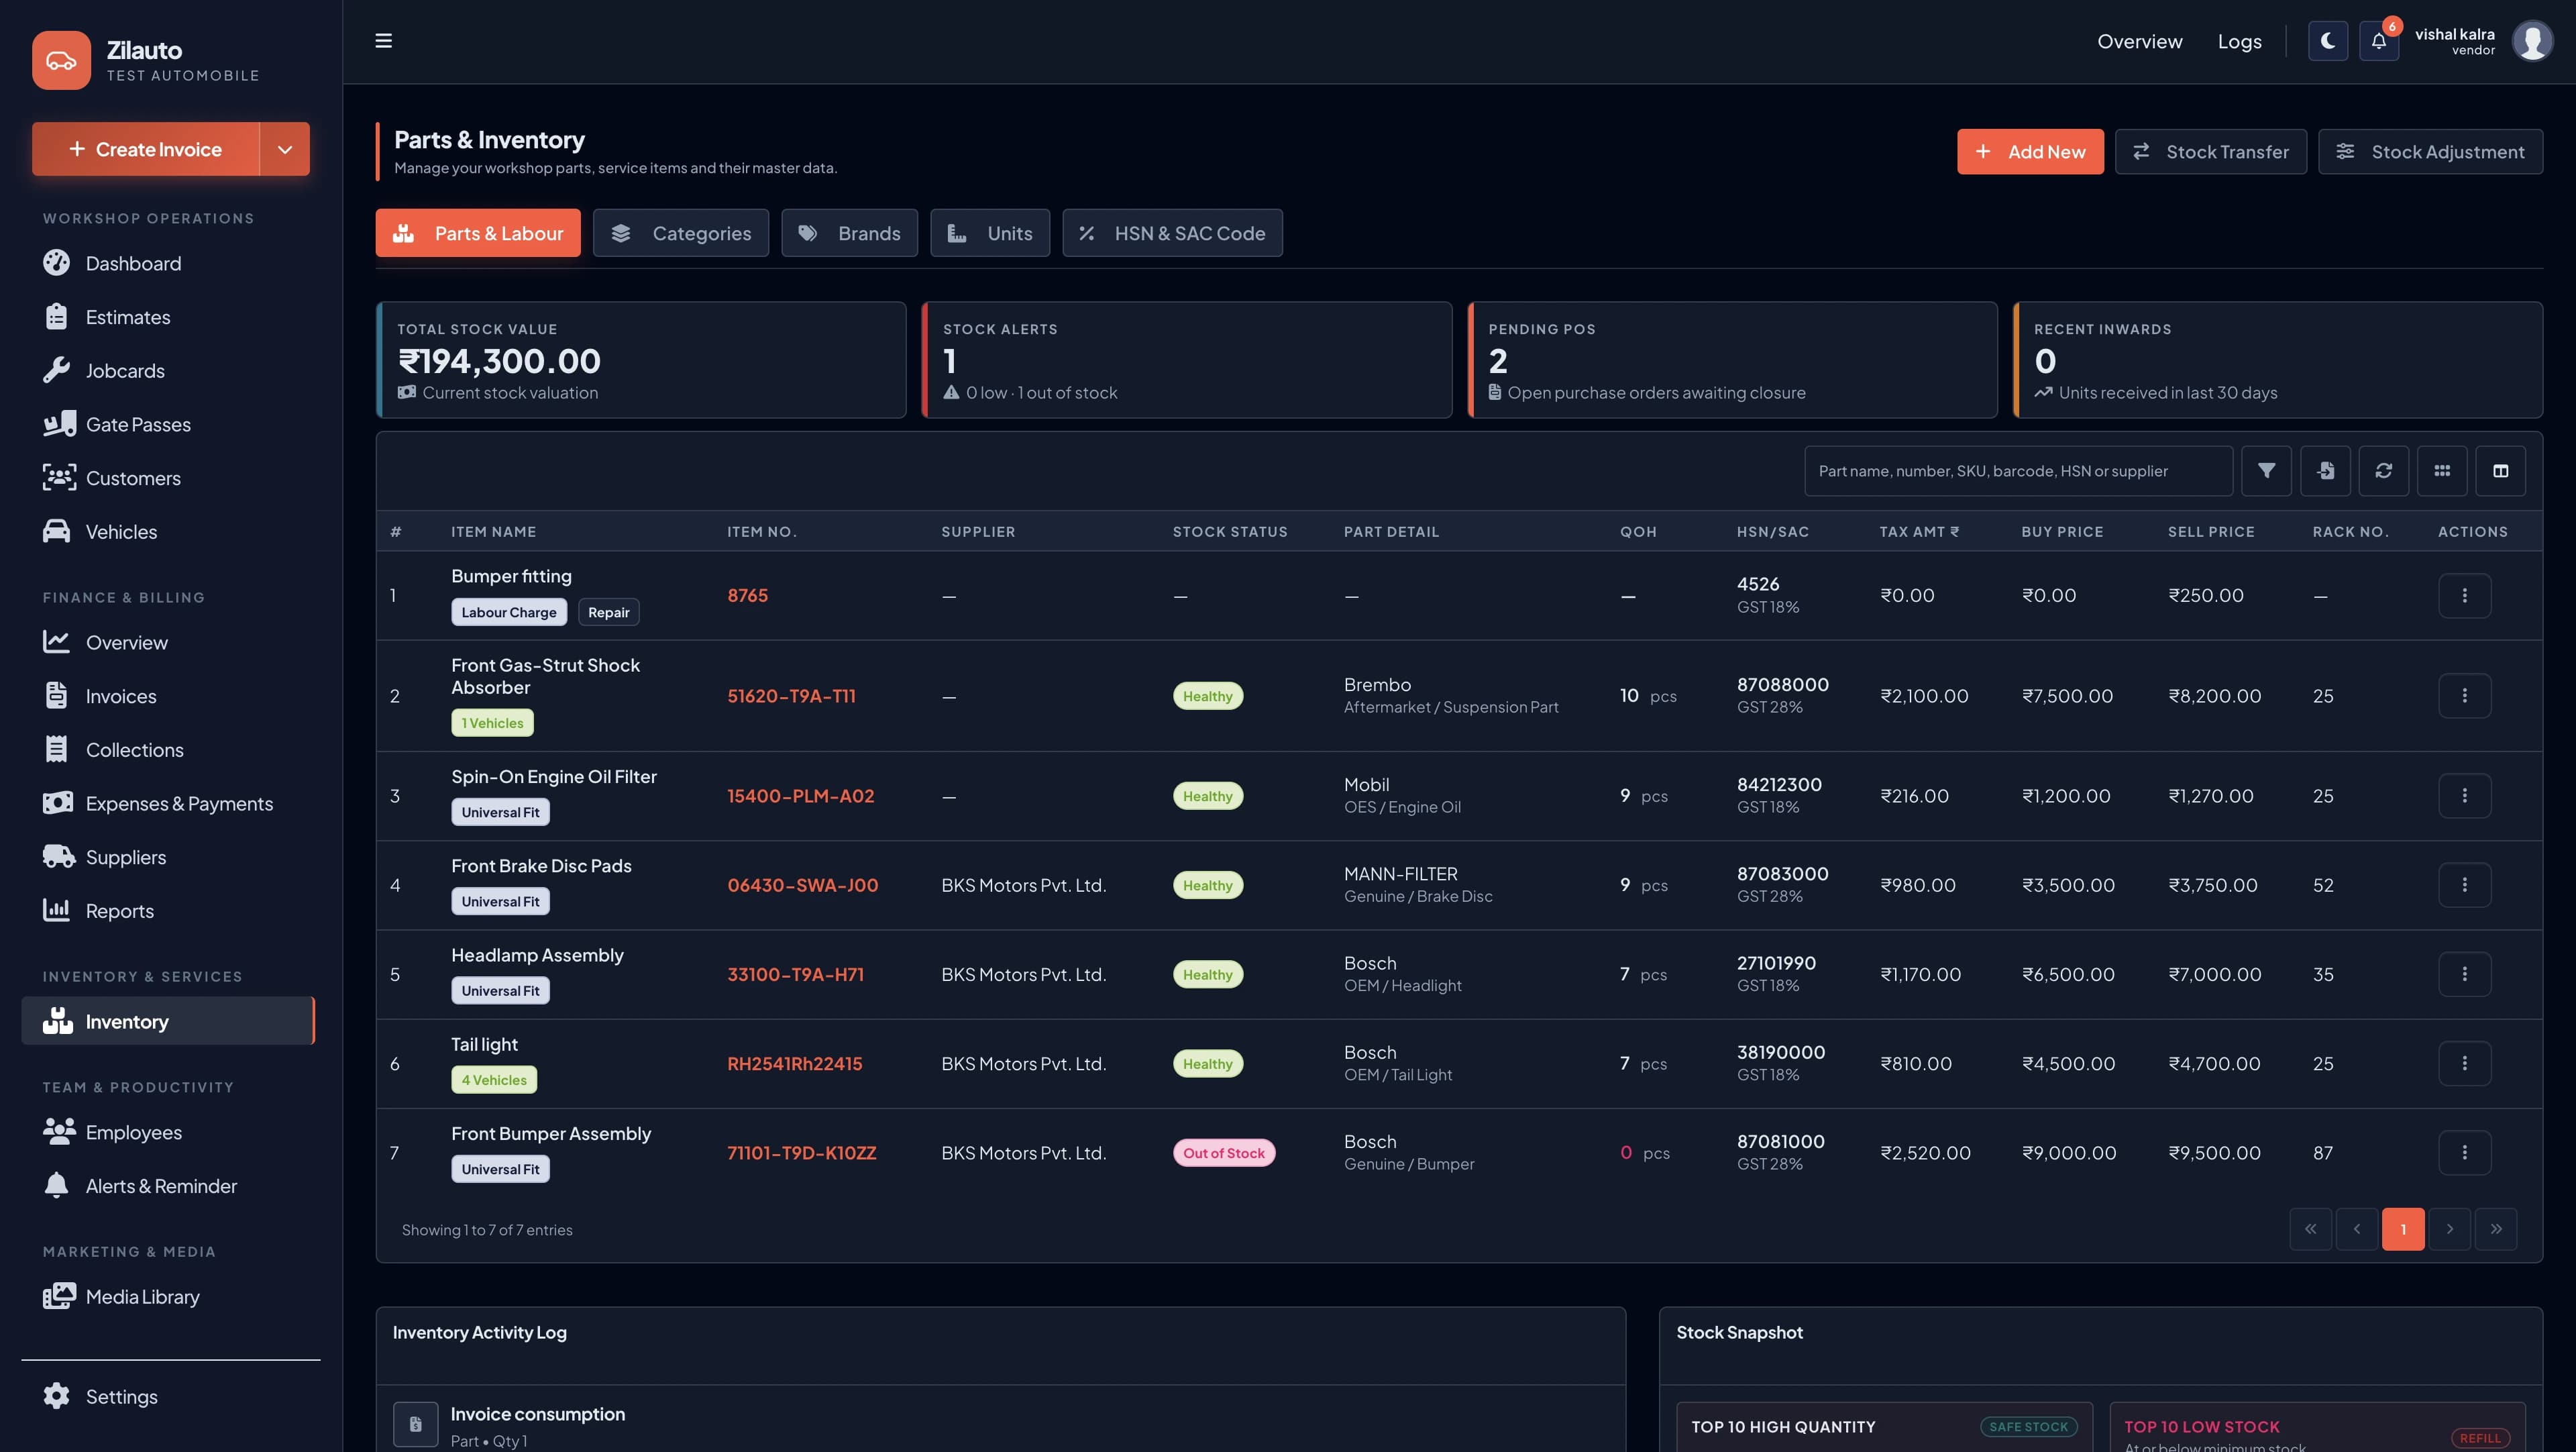Click item number 51620-T9A-T11
Image resolution: width=2576 pixels, height=1452 pixels.
pyautogui.click(x=791, y=696)
